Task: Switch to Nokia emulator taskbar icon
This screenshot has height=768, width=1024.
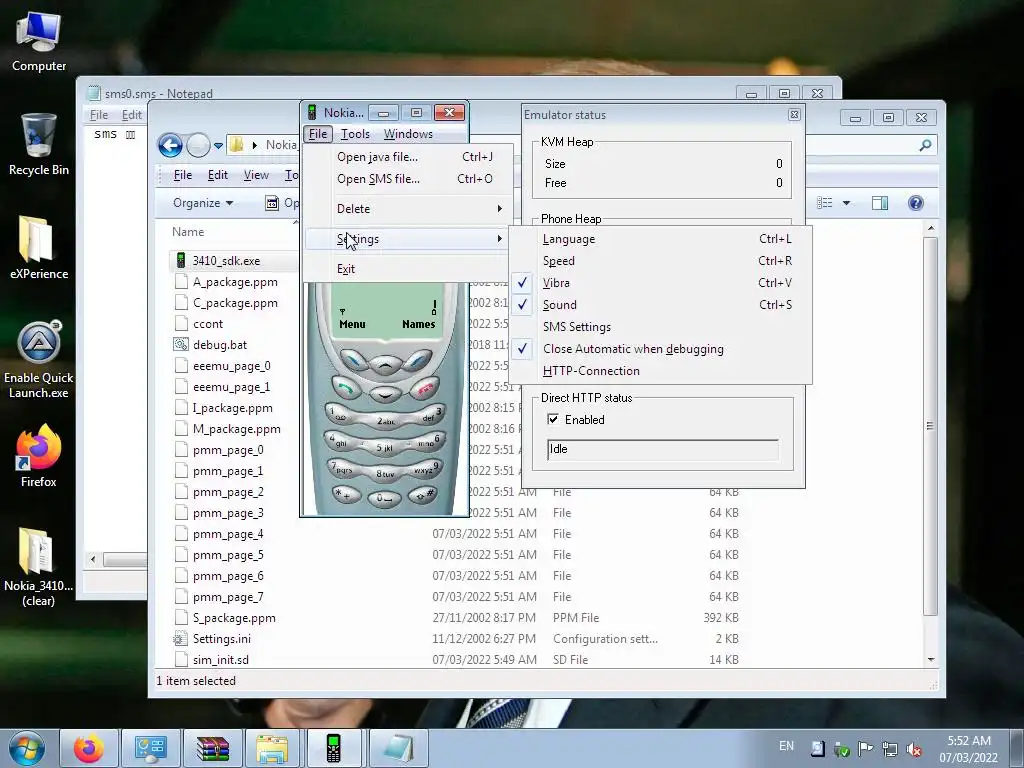Action: (333, 748)
